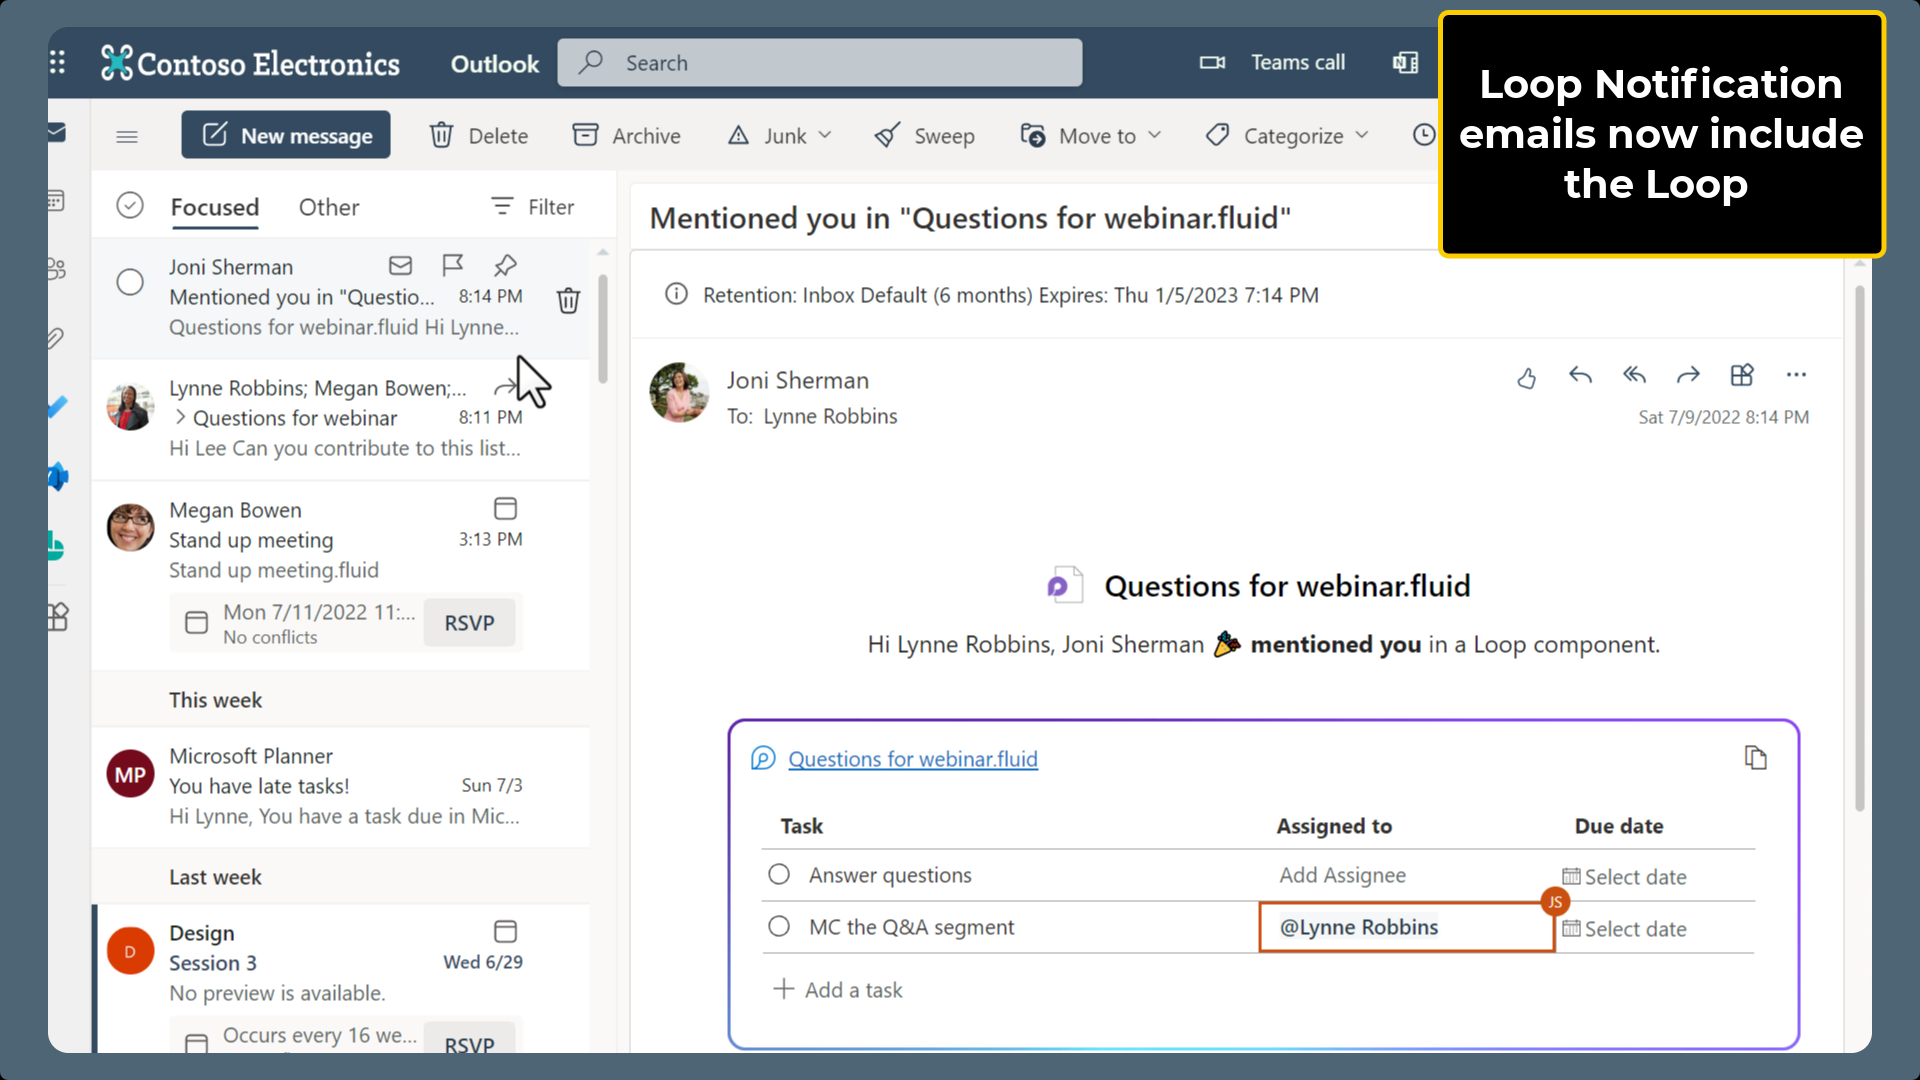
Task: Reply all to Joni Sherman's email
Action: point(1634,375)
